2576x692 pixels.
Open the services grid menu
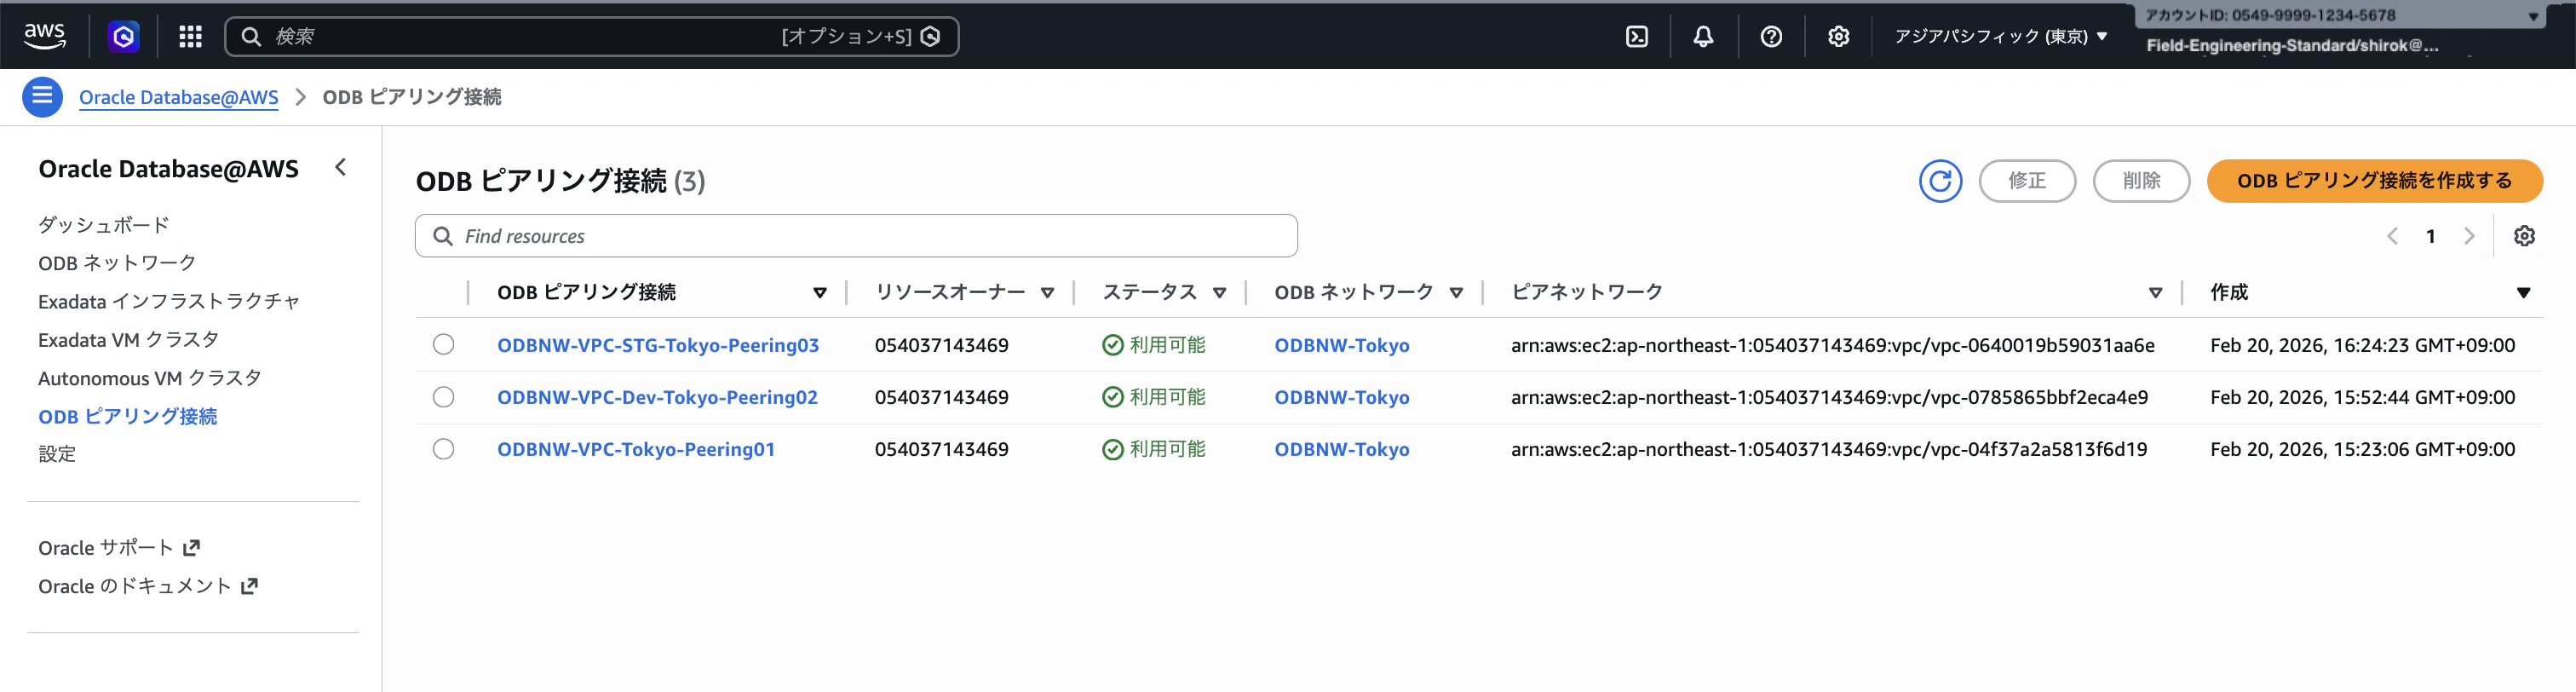[x=190, y=36]
